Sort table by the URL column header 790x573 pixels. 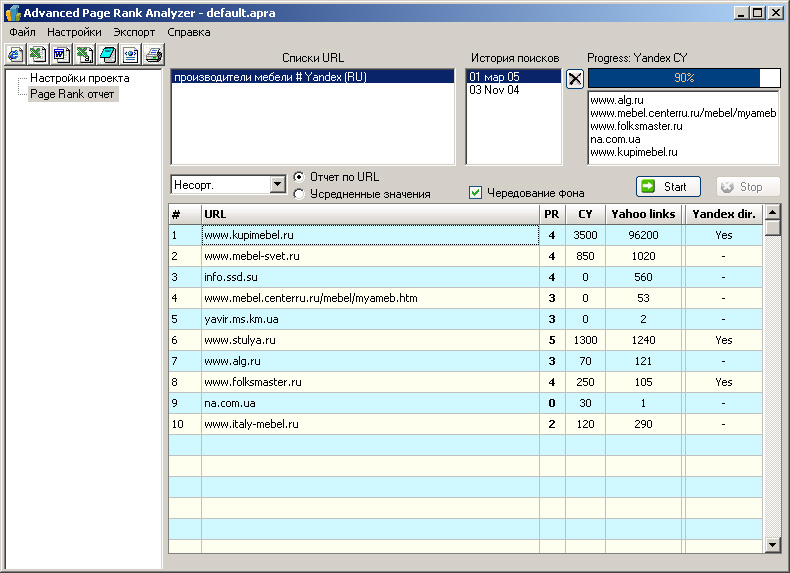click(370, 214)
